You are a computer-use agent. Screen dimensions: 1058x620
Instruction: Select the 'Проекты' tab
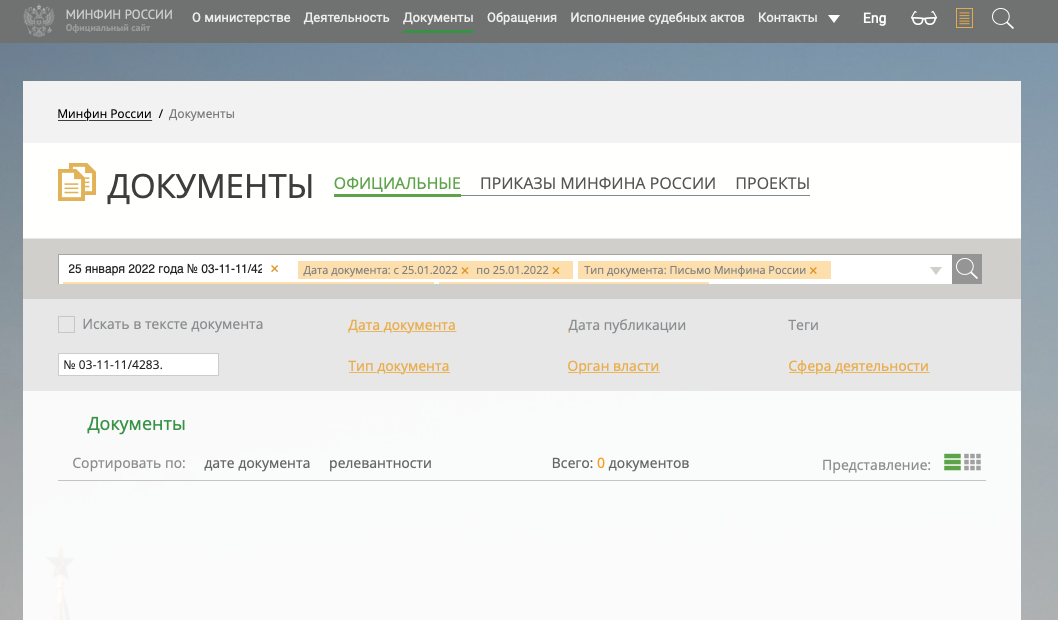pos(772,184)
